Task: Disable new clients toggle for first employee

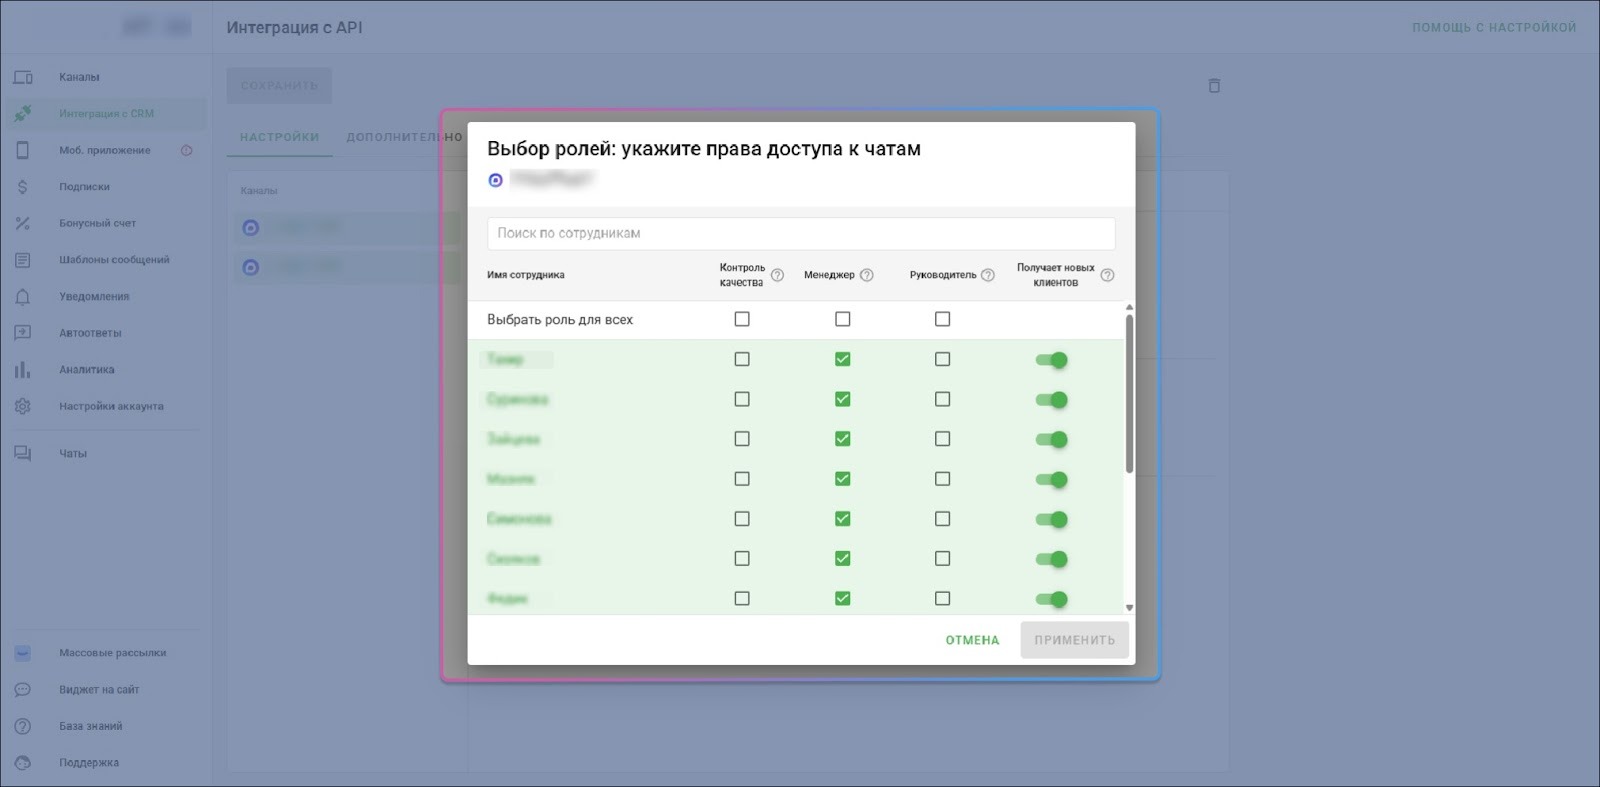Action: pyautogui.click(x=1052, y=360)
